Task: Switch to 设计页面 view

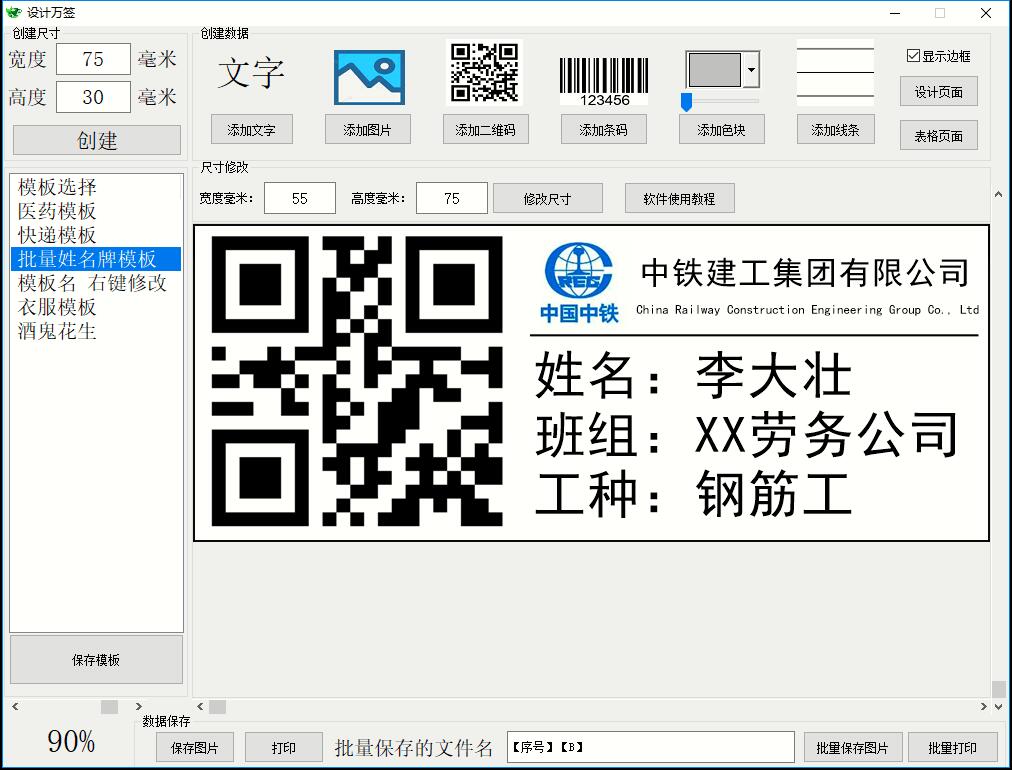Action: (938, 92)
